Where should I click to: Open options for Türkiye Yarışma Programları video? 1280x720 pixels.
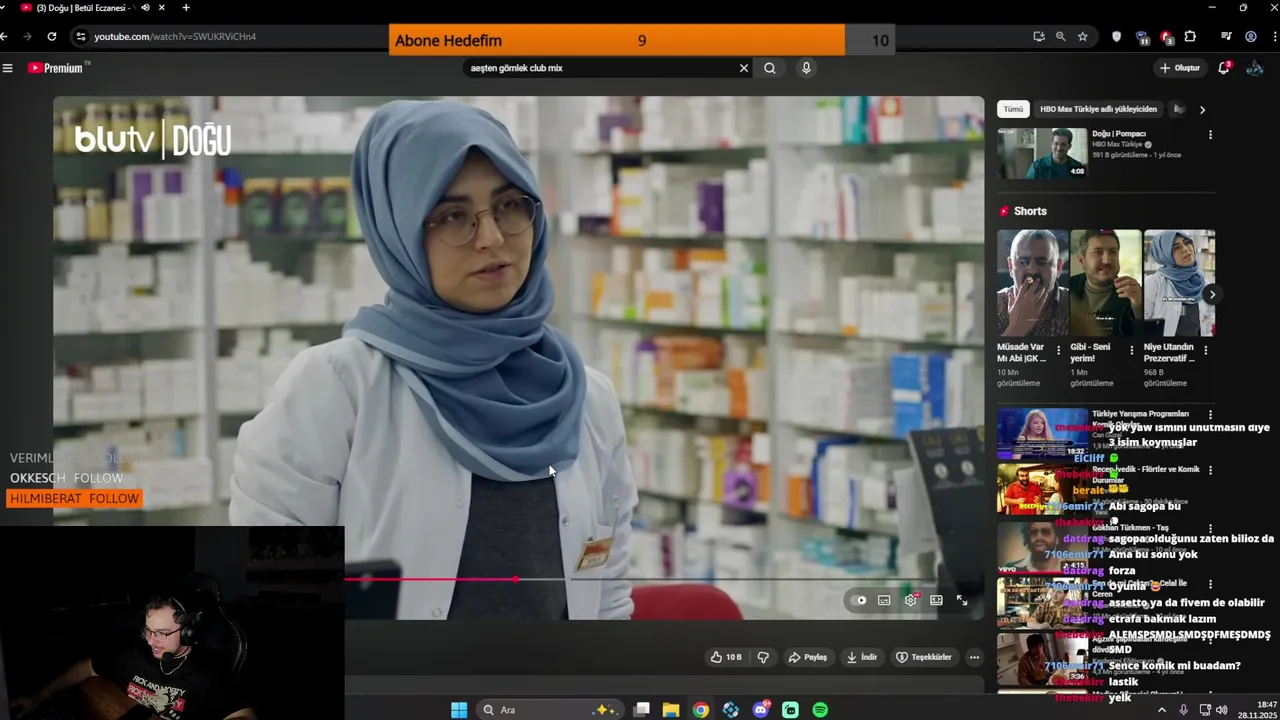pos(1210,415)
